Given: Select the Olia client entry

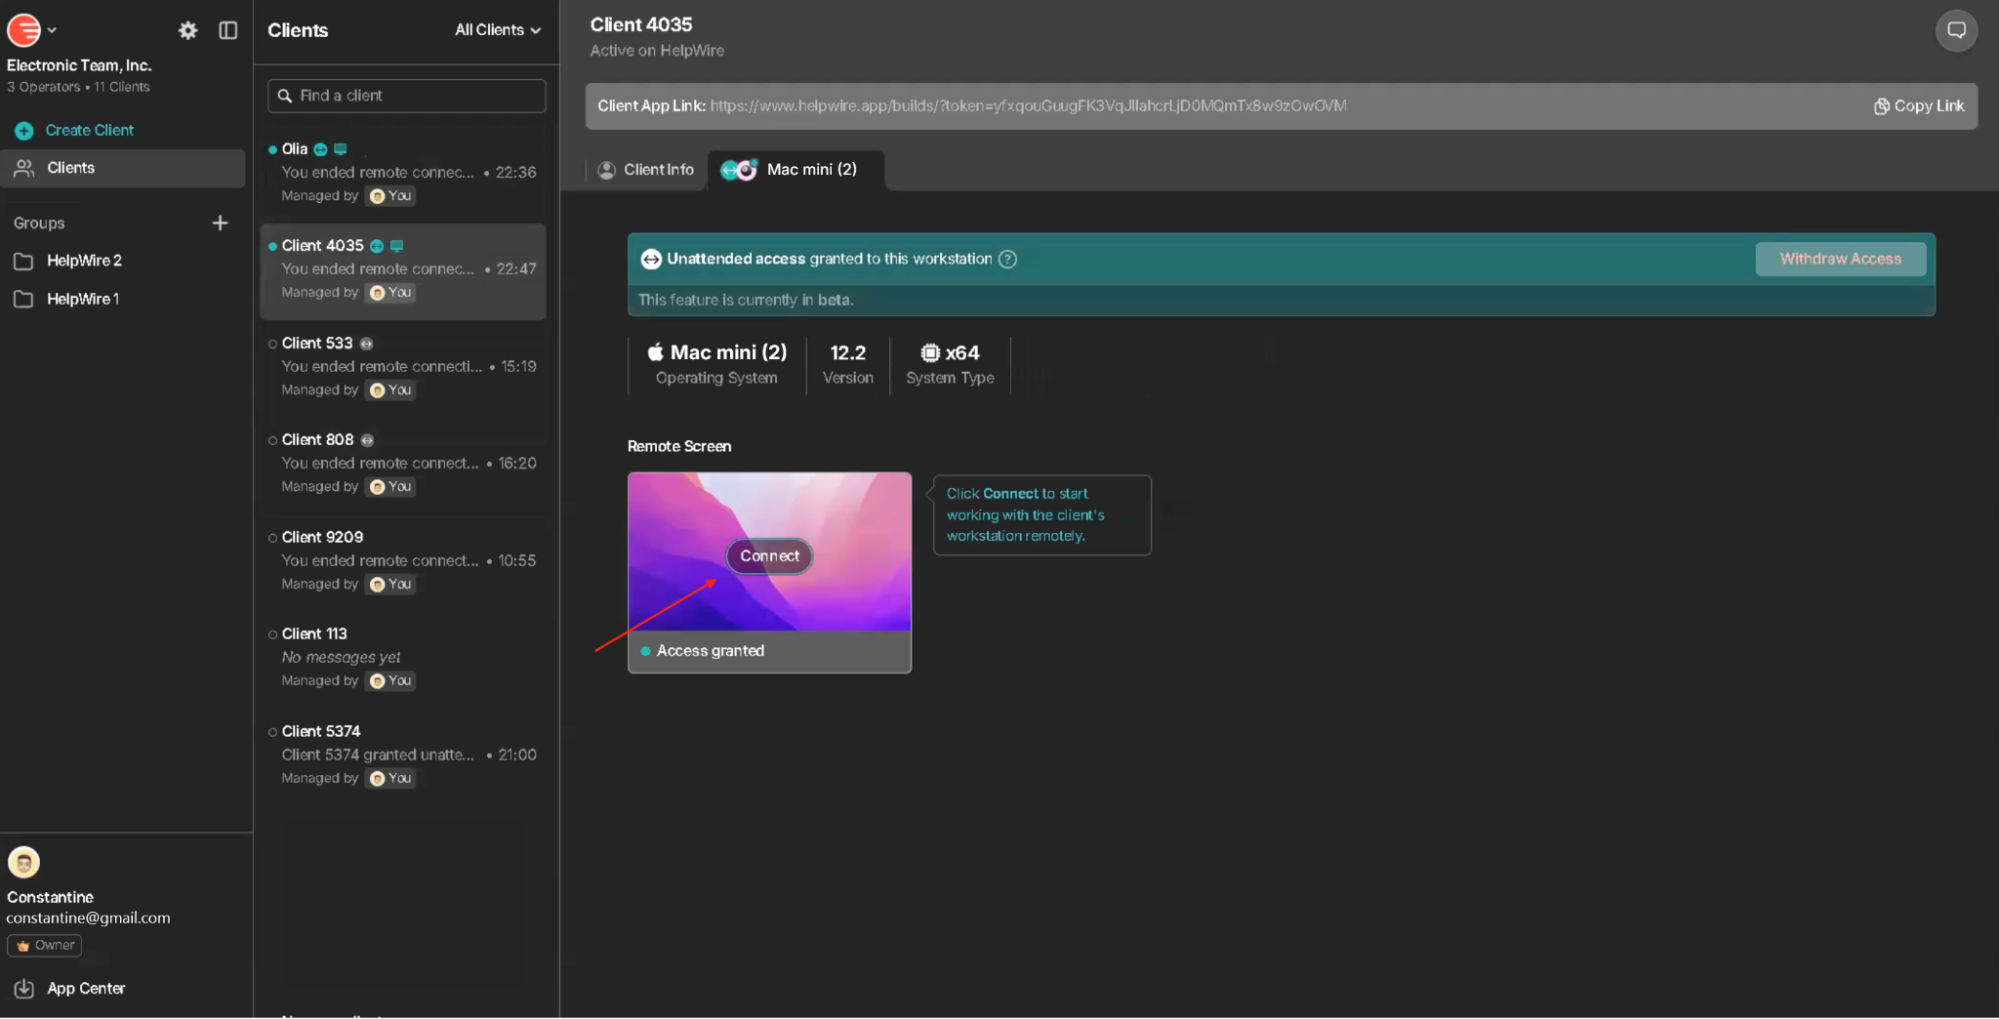Looking at the screenshot, I should point(403,172).
